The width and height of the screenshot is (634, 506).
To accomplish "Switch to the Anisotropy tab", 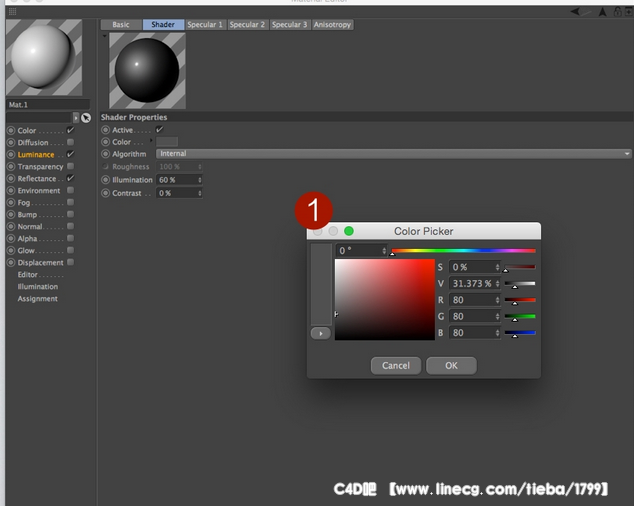I will [332, 25].
